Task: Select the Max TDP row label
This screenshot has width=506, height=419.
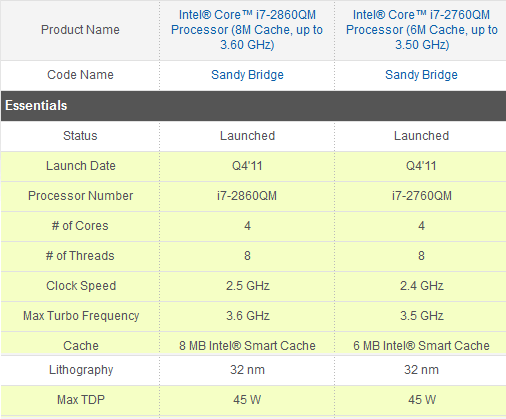Action: 81,400
